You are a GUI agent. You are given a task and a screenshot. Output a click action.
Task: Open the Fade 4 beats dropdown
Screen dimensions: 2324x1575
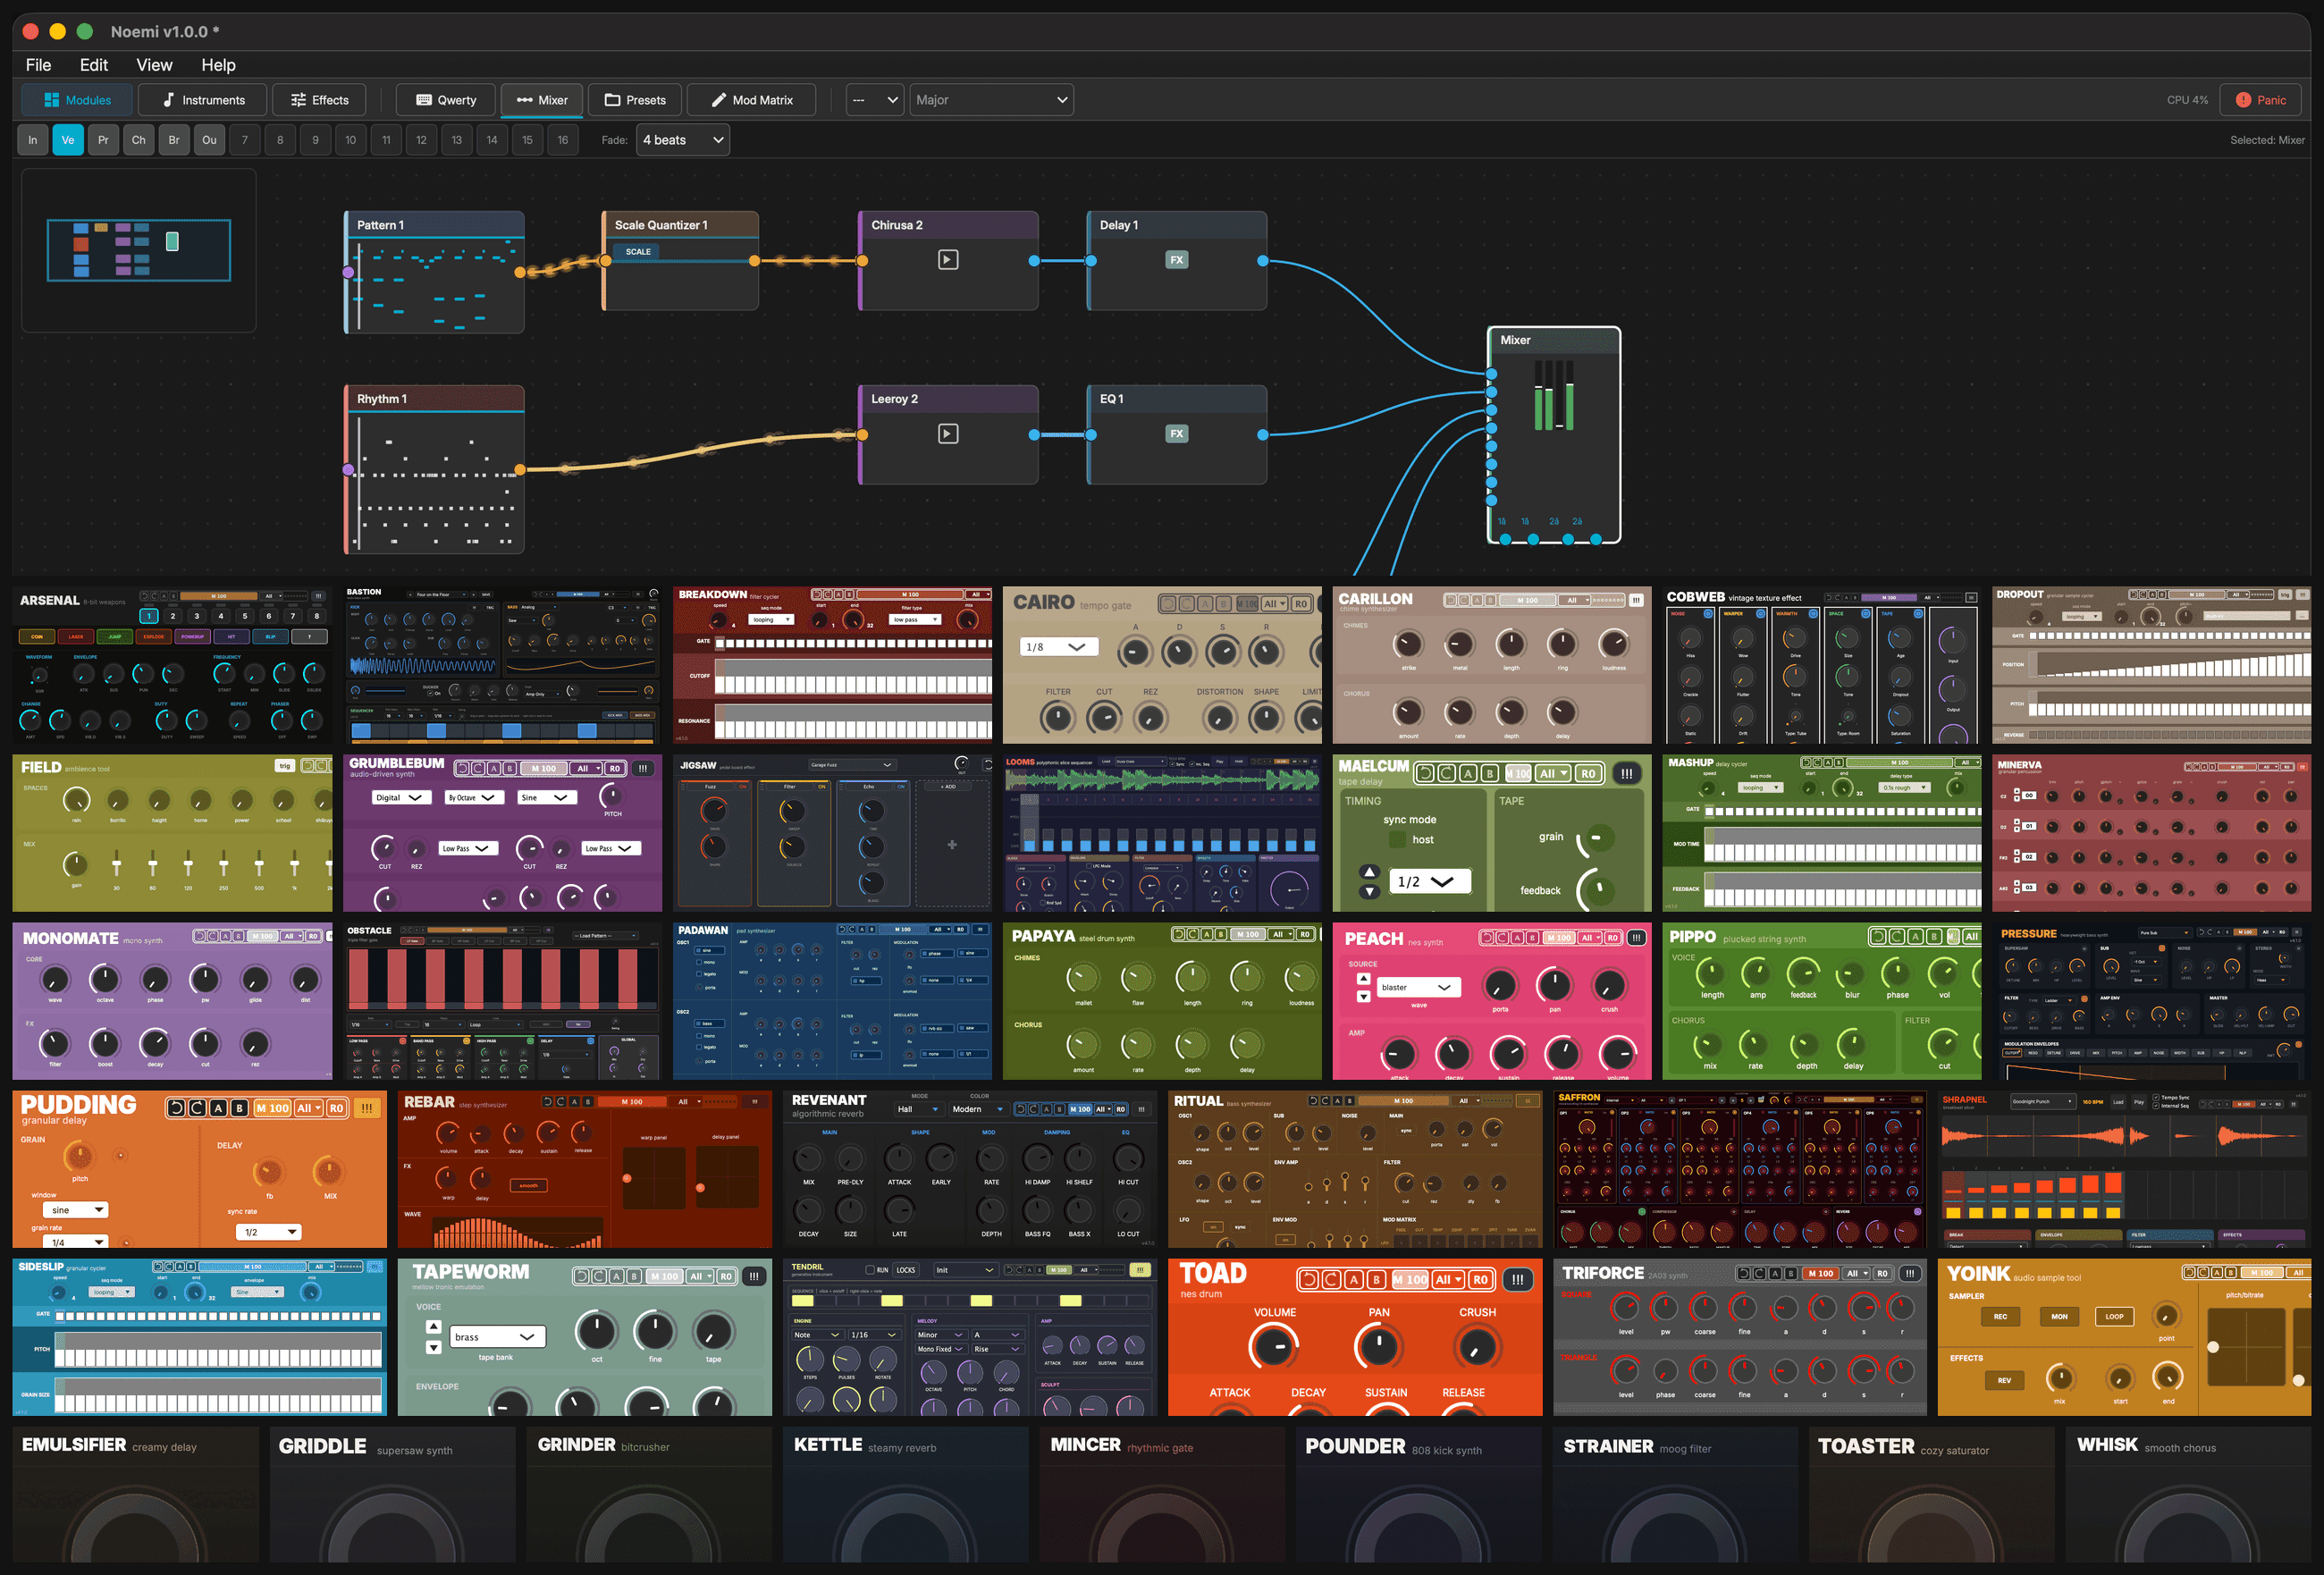(683, 140)
